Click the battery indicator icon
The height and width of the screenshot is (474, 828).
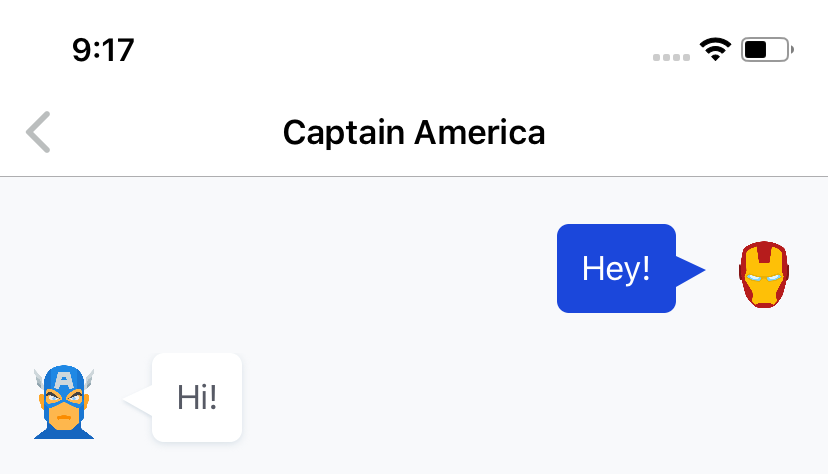click(767, 50)
